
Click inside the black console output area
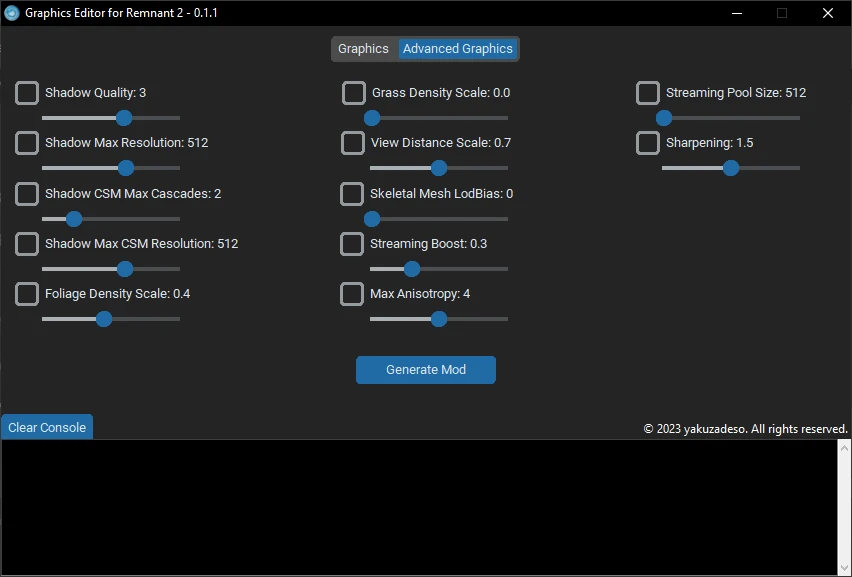[418, 507]
